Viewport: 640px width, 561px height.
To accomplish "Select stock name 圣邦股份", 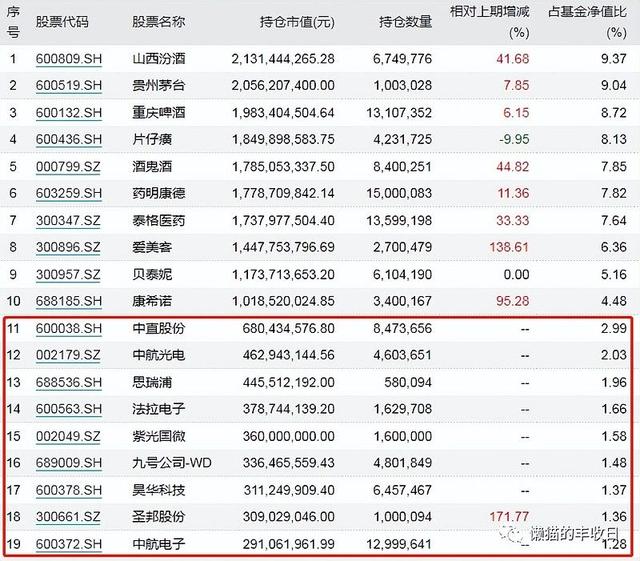I will tap(158, 516).
